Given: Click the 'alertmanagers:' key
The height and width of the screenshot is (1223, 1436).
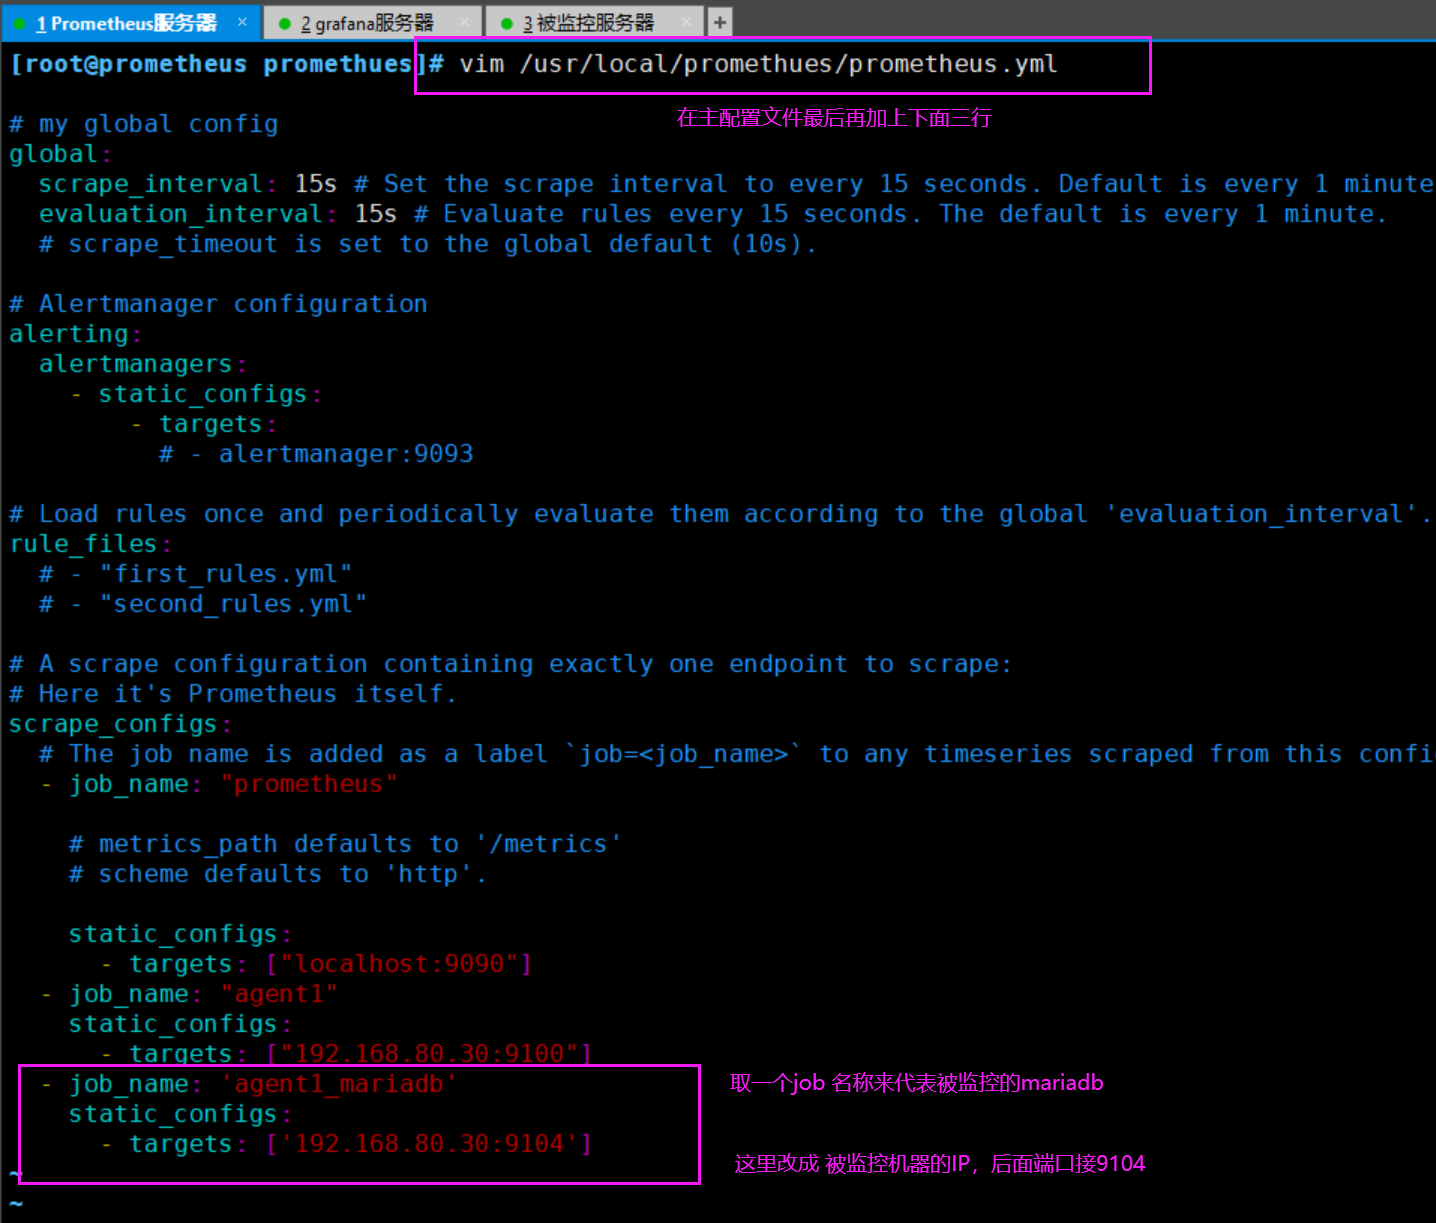Looking at the screenshot, I should click(x=142, y=364).
